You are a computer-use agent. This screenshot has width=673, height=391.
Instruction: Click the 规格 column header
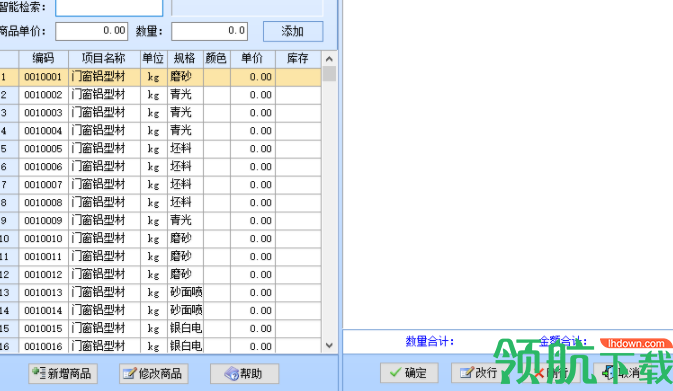pos(185,58)
